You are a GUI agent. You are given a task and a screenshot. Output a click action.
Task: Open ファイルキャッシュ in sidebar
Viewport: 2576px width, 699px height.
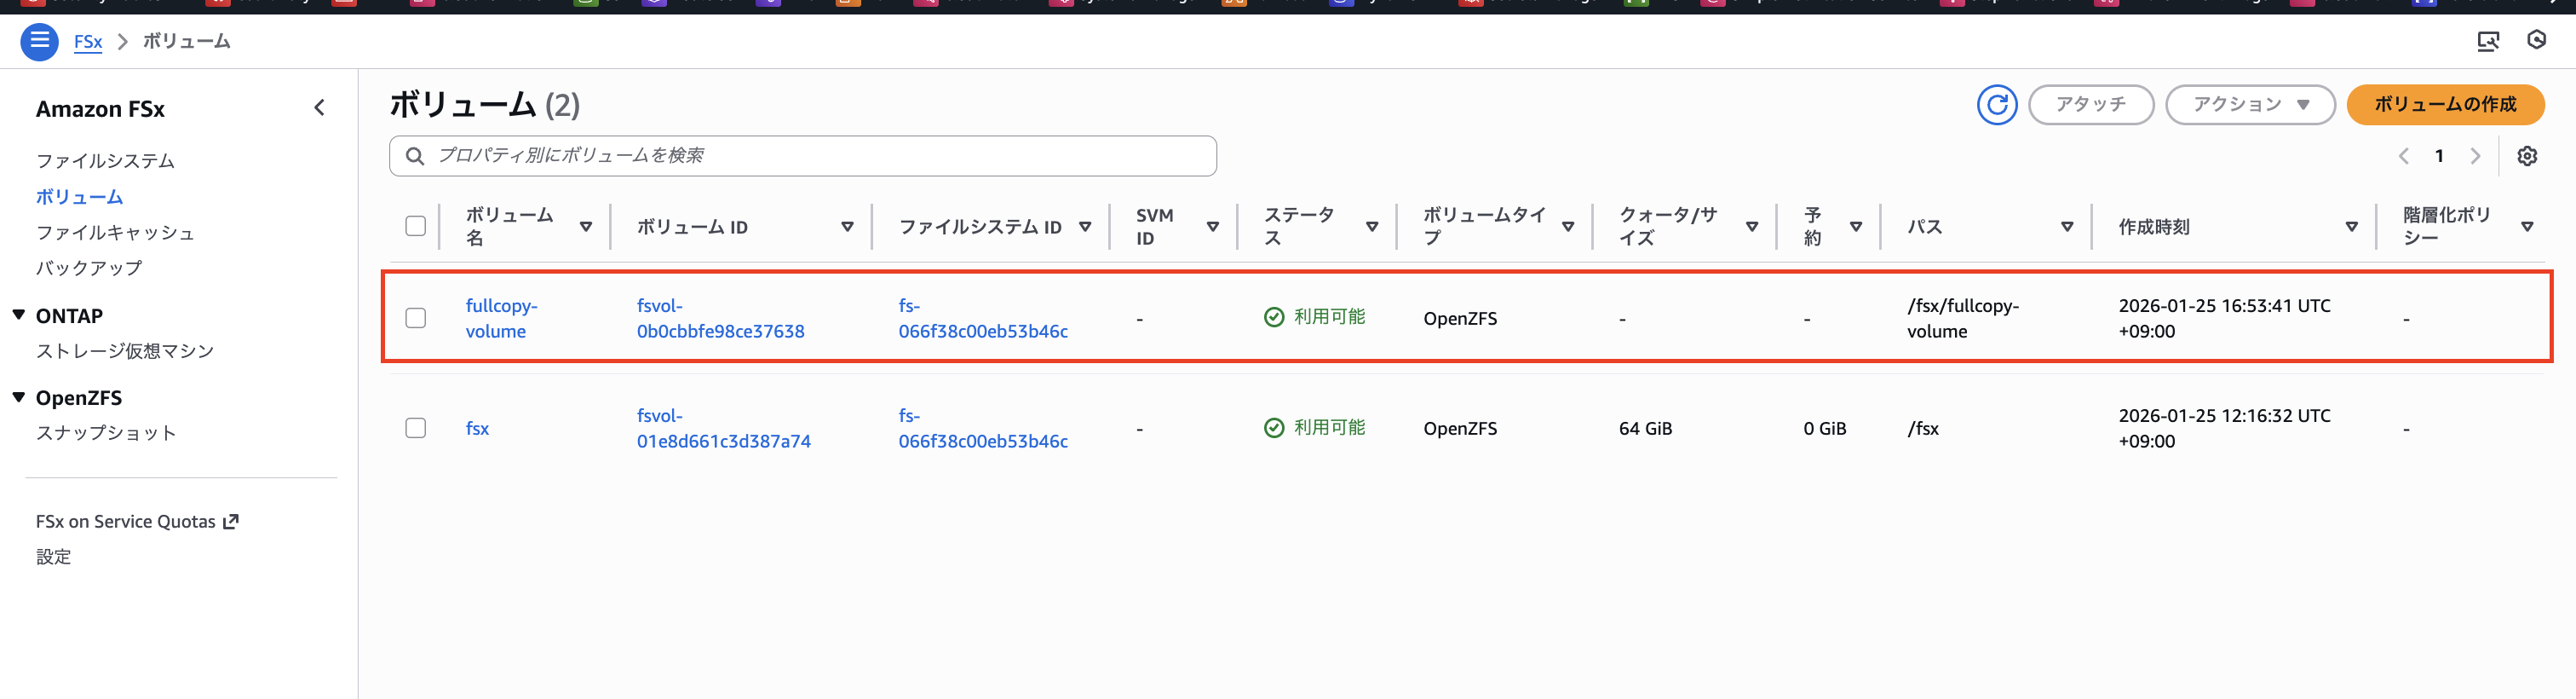point(115,232)
